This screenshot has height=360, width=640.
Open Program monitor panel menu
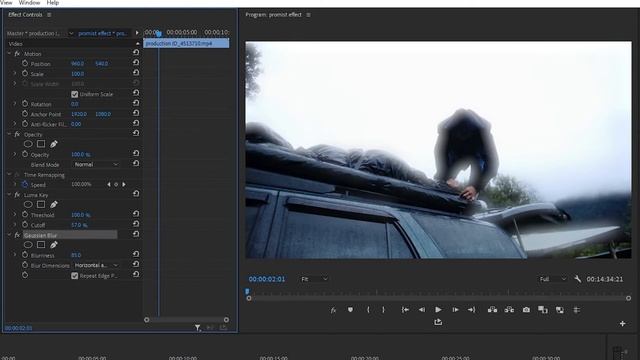308,15
